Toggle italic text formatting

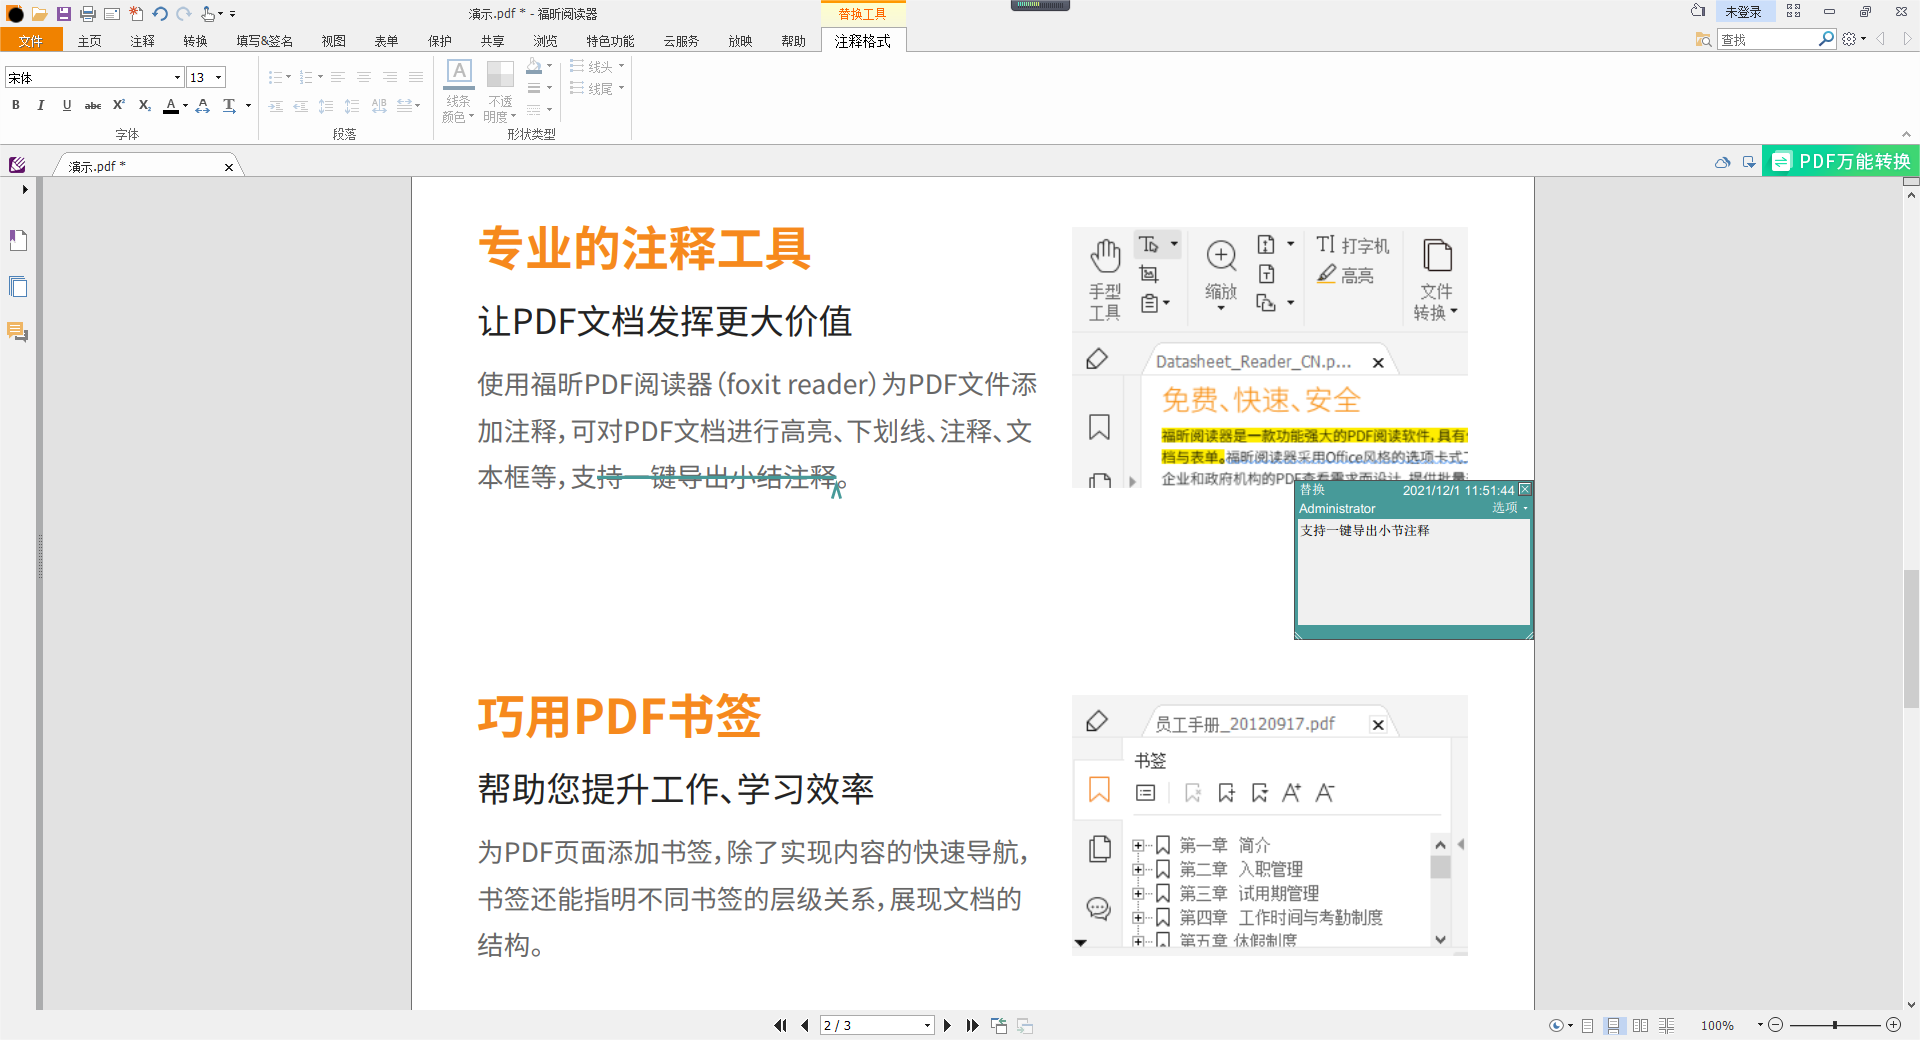(41, 105)
